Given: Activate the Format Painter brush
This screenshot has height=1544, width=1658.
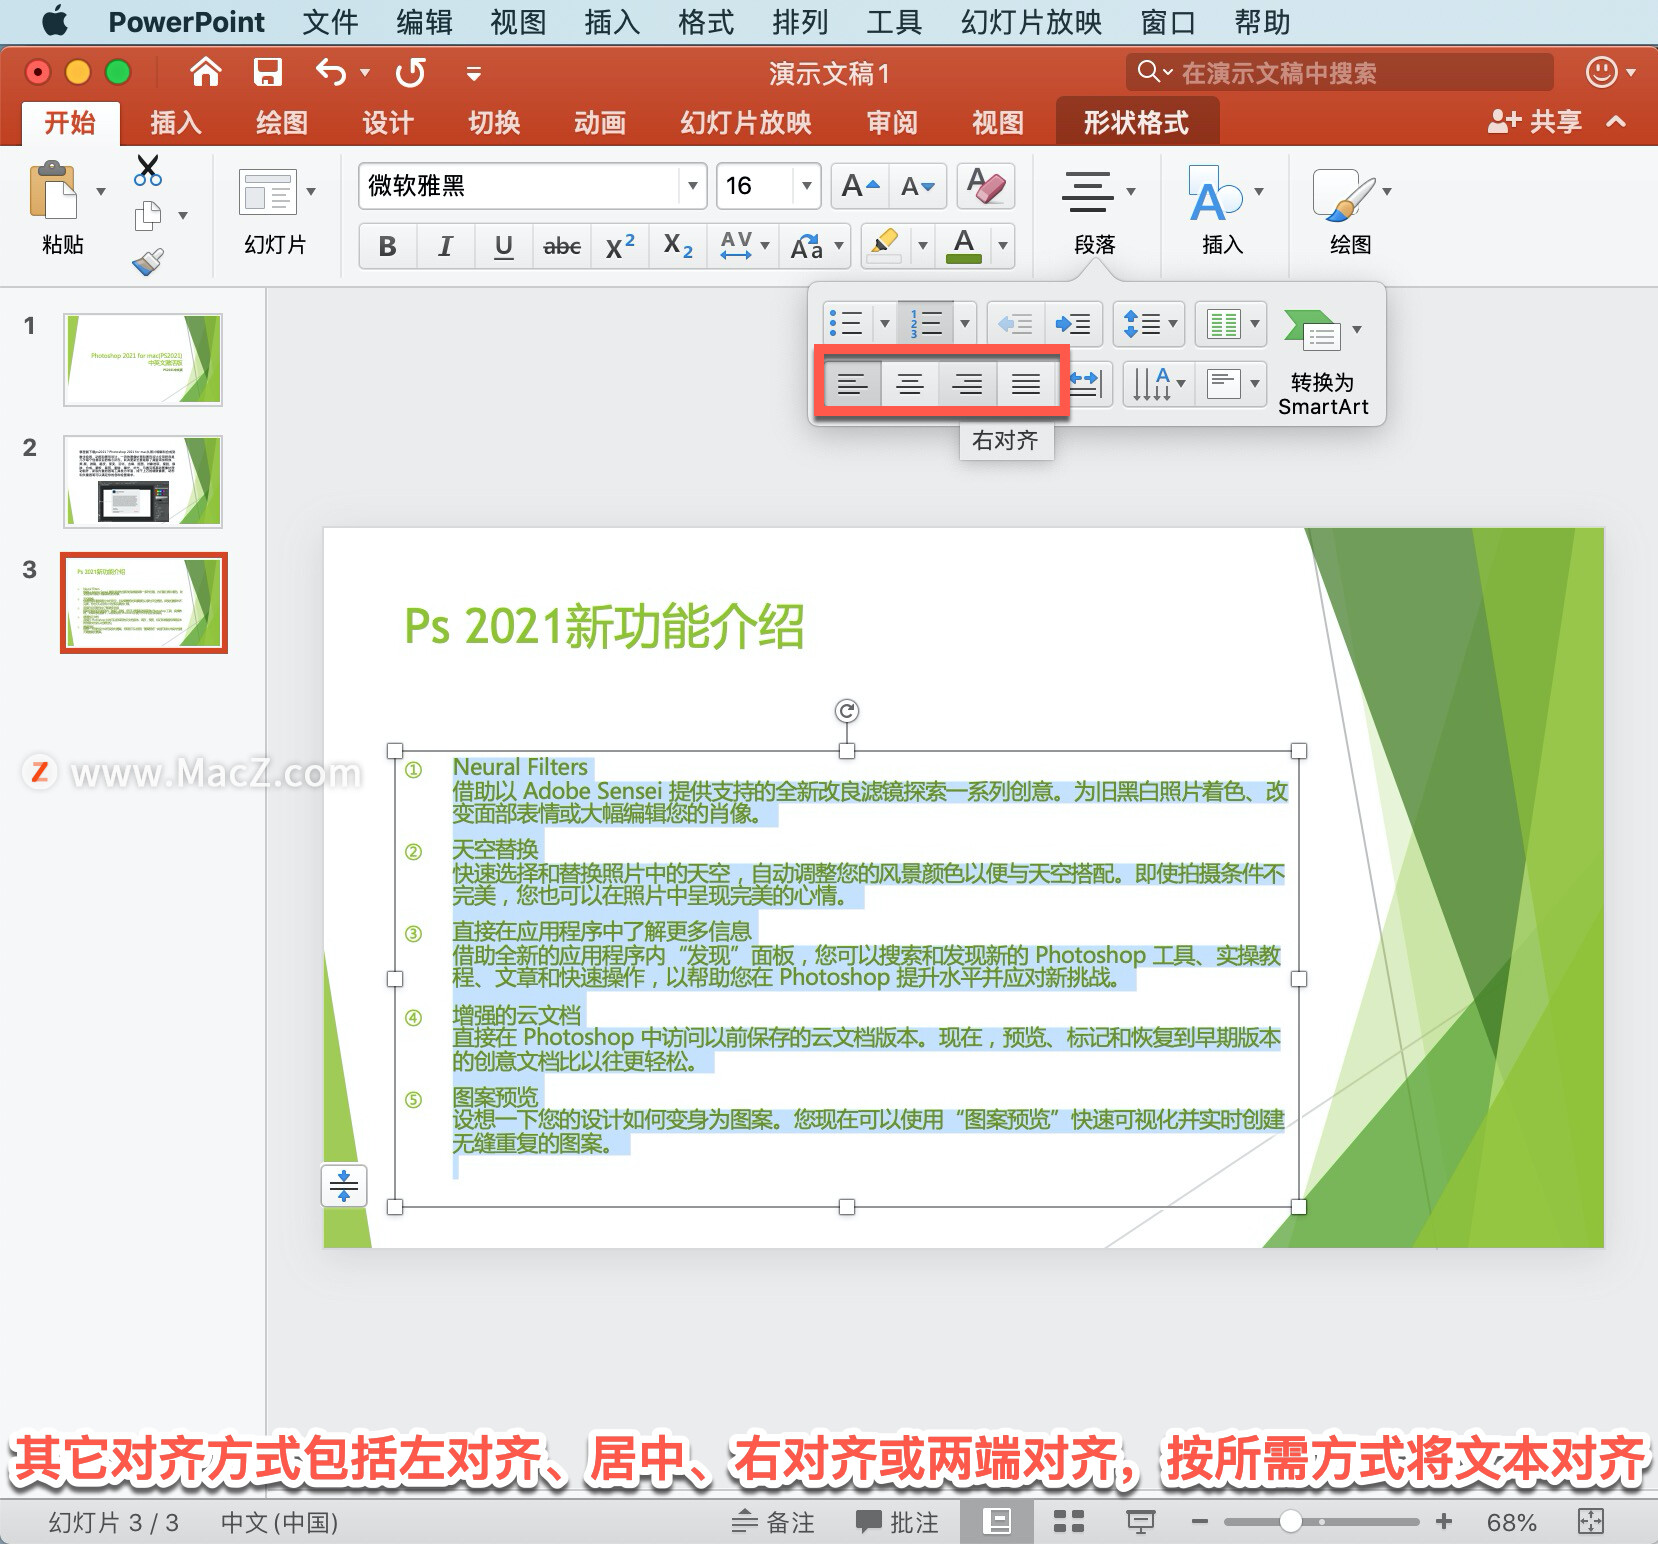Looking at the screenshot, I should coord(148,262).
